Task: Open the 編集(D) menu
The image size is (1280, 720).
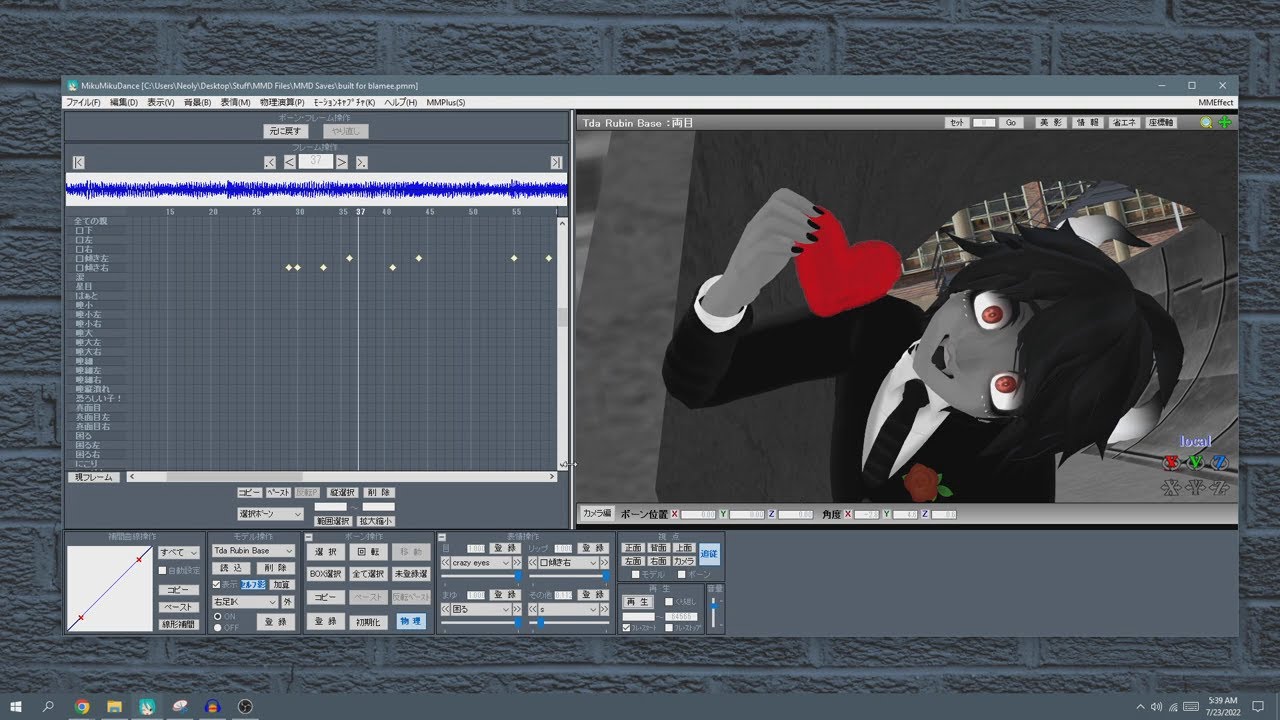Action: [x=124, y=102]
